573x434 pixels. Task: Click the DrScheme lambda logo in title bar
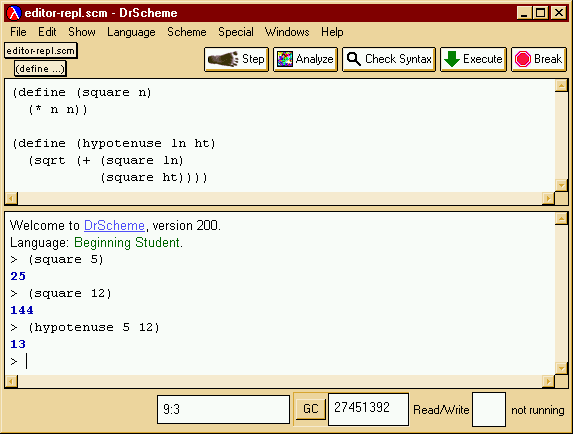tap(14, 13)
